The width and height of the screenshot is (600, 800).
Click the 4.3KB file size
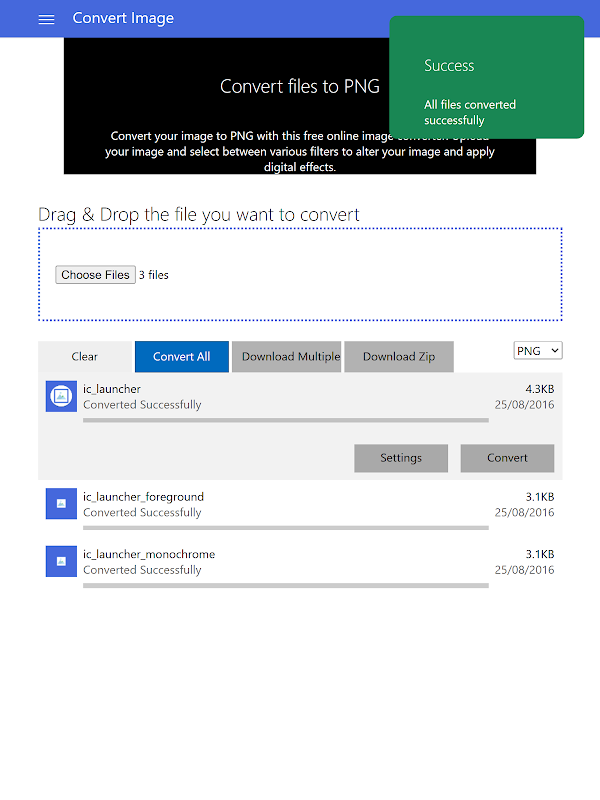pos(540,389)
